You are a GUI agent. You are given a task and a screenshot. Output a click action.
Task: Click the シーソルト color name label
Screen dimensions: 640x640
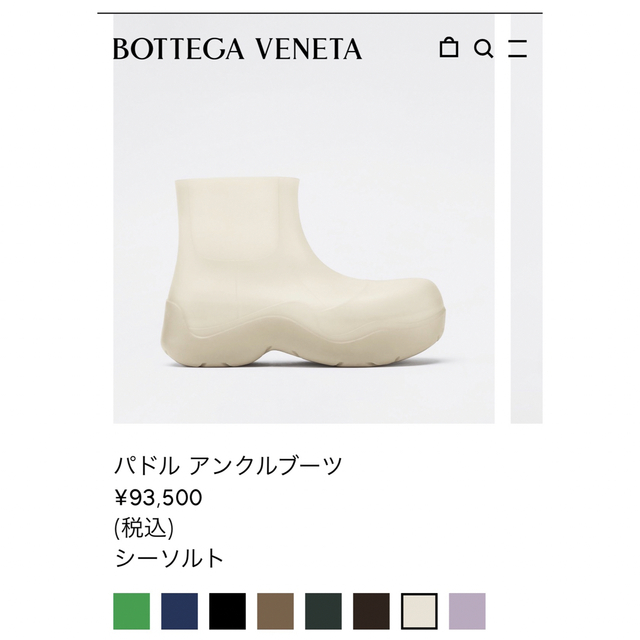click(x=169, y=558)
